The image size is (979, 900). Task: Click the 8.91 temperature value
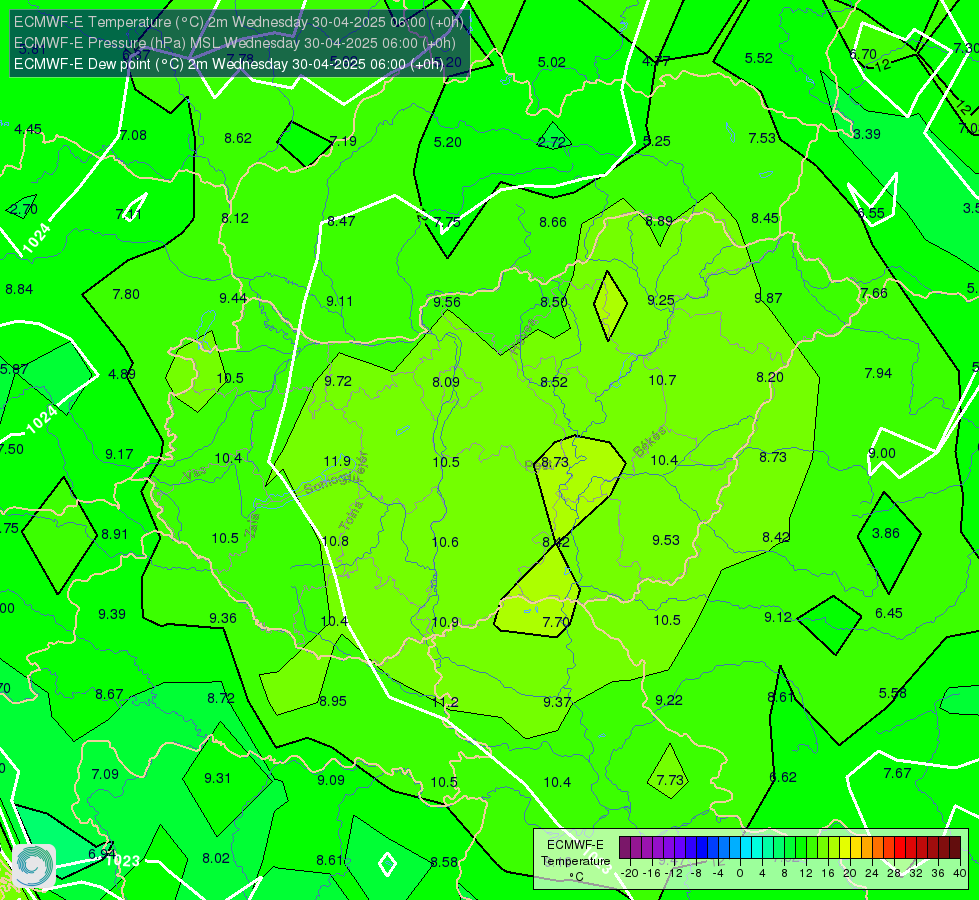click(x=114, y=534)
